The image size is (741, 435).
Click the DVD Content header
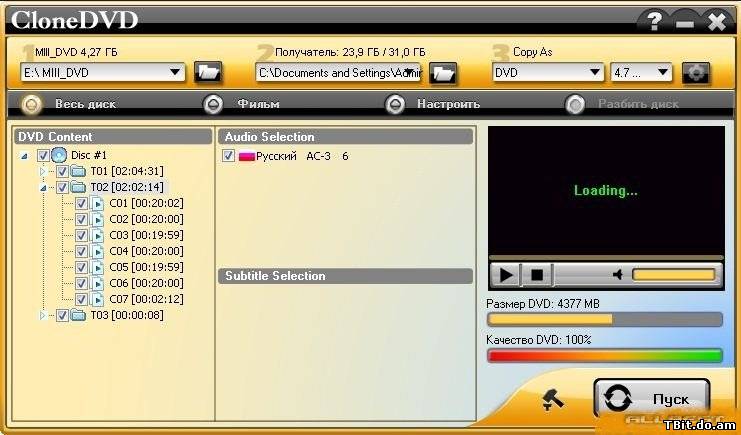coord(113,137)
